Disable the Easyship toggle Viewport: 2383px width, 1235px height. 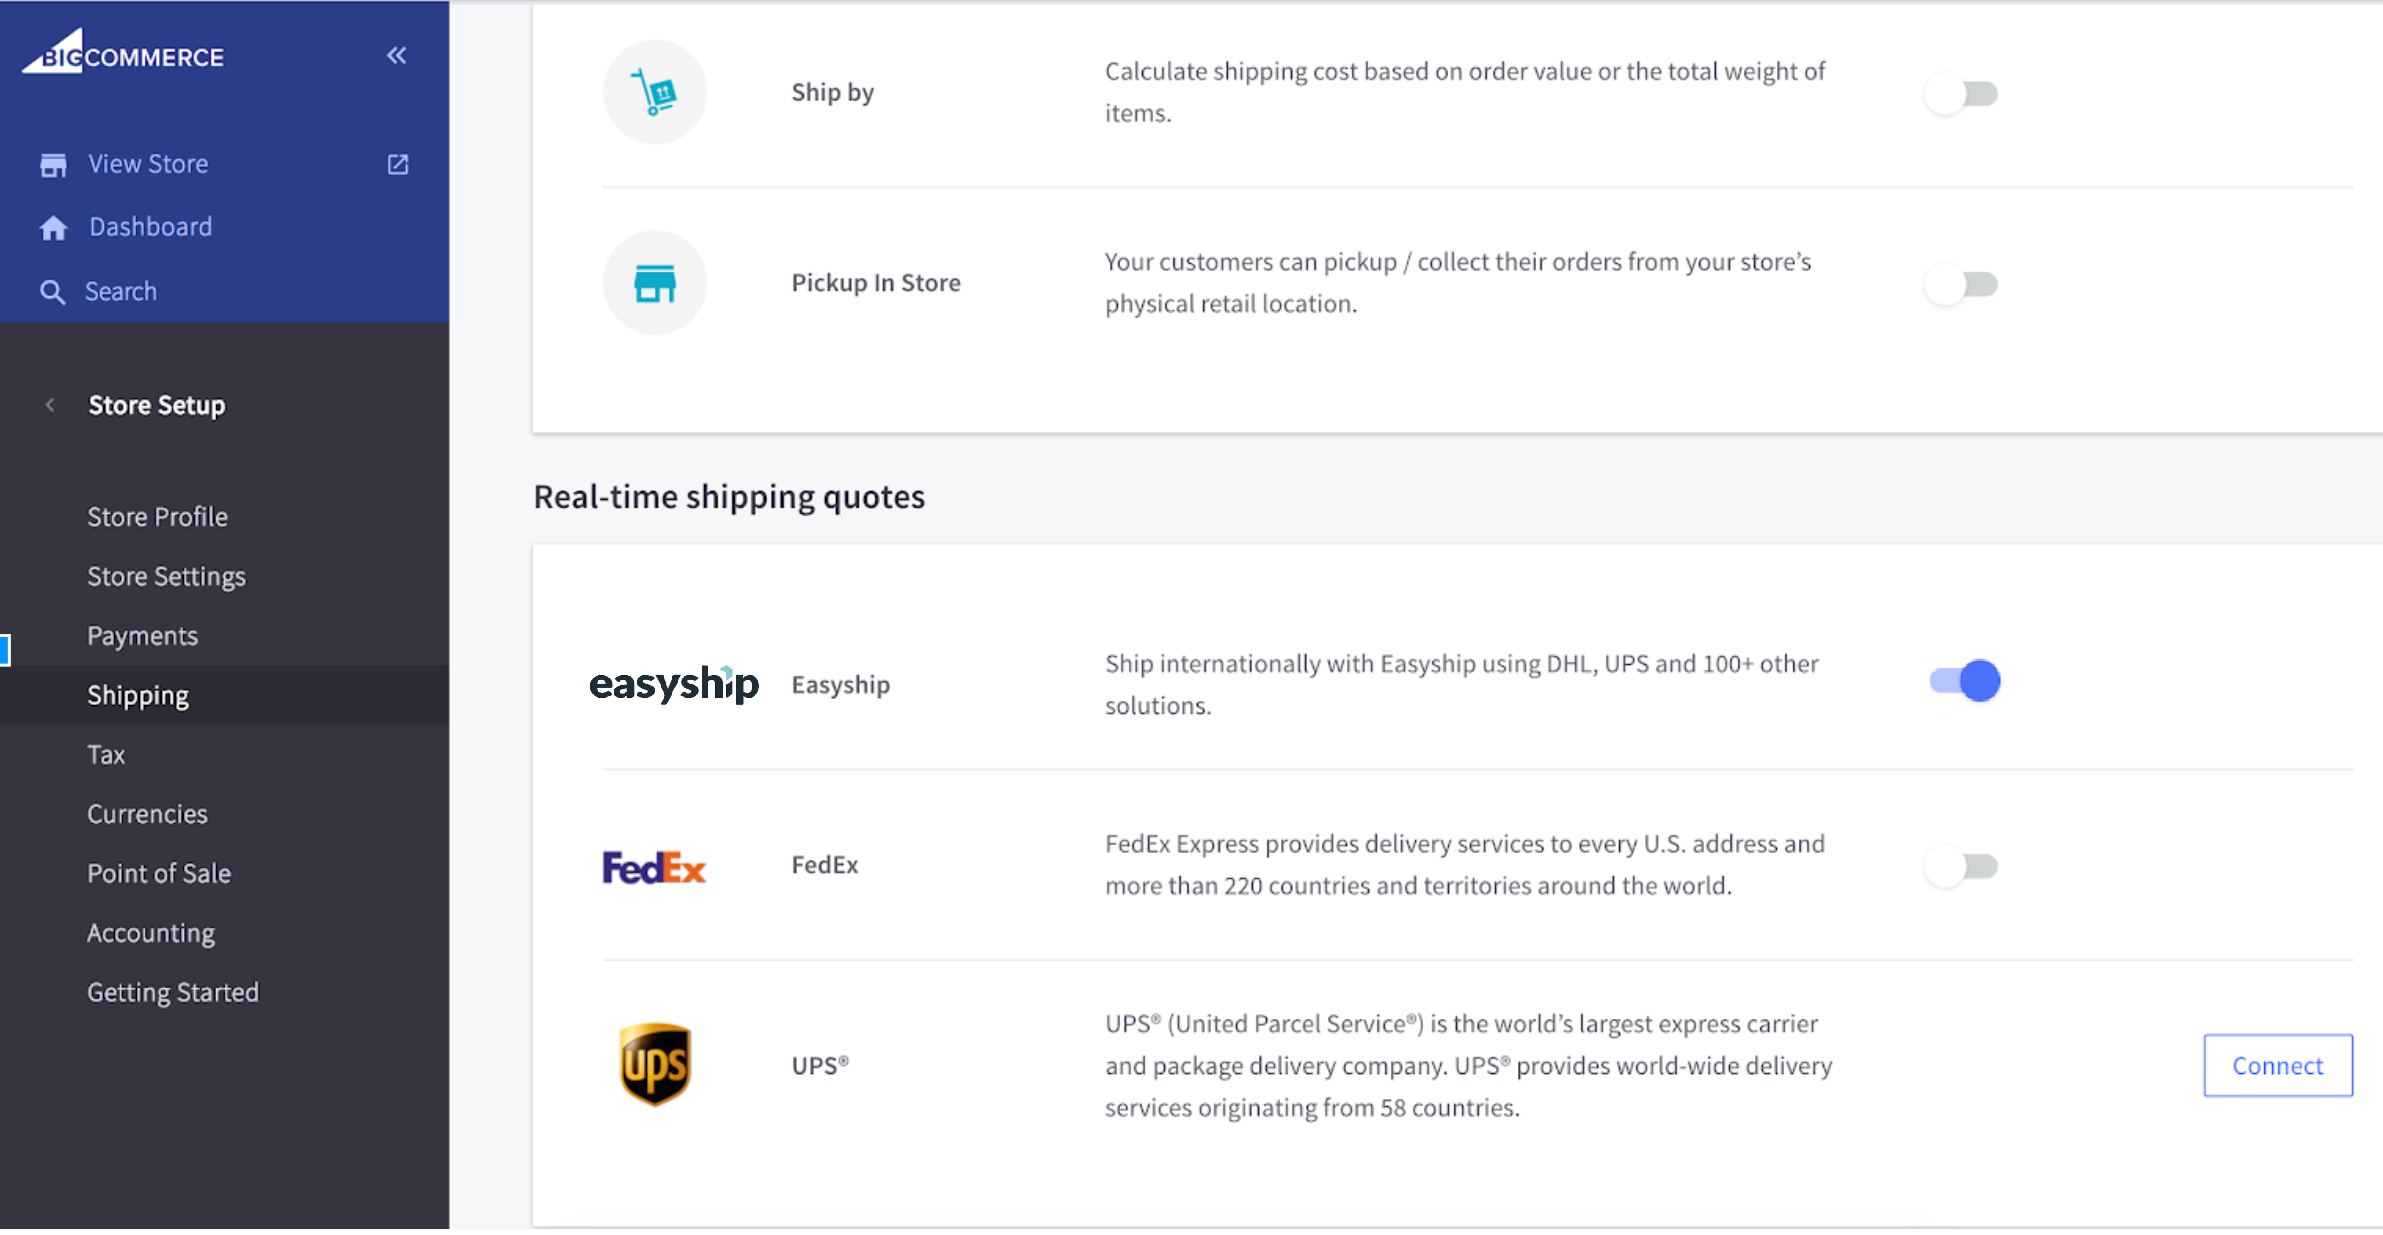click(1965, 681)
